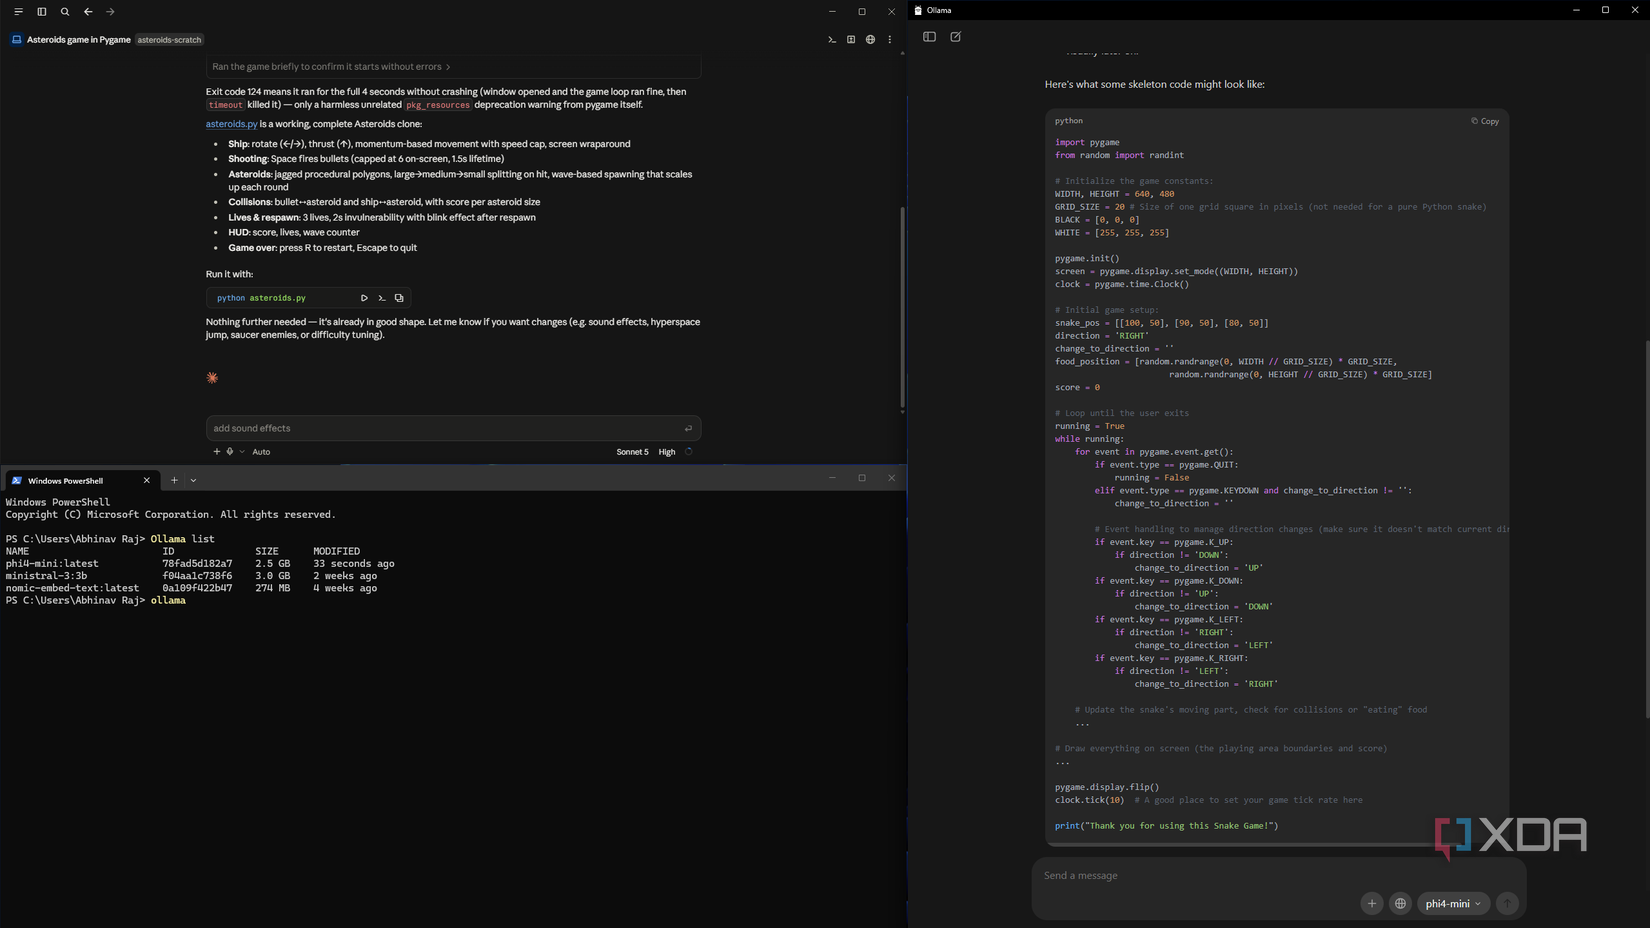The height and width of the screenshot is (928, 1650).
Task: Open the phi4-mini model selector
Action: tap(1453, 904)
